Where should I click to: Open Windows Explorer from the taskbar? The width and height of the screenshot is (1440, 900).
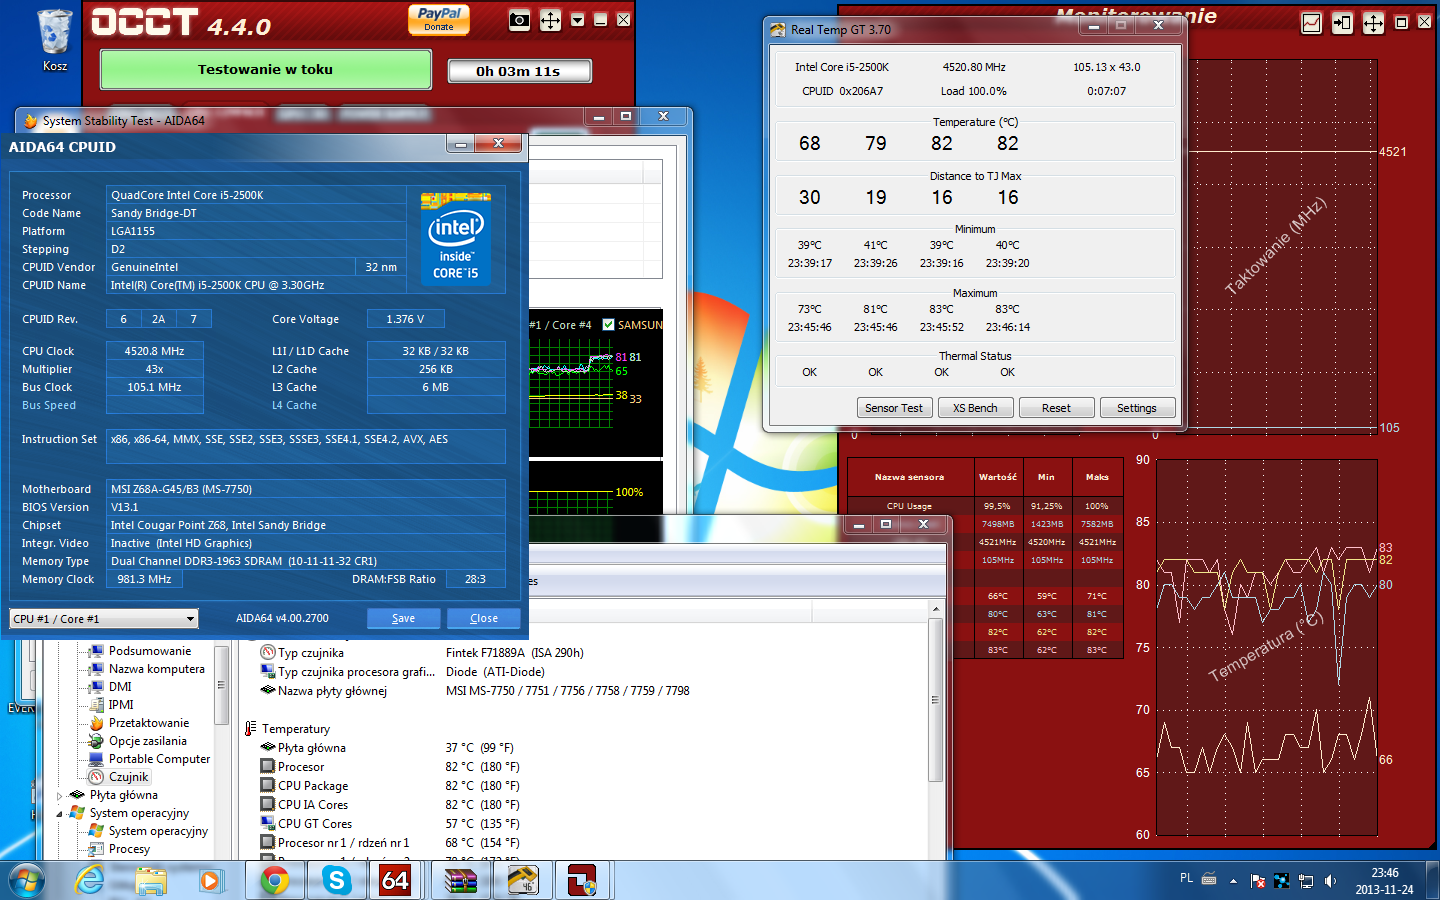(x=151, y=881)
